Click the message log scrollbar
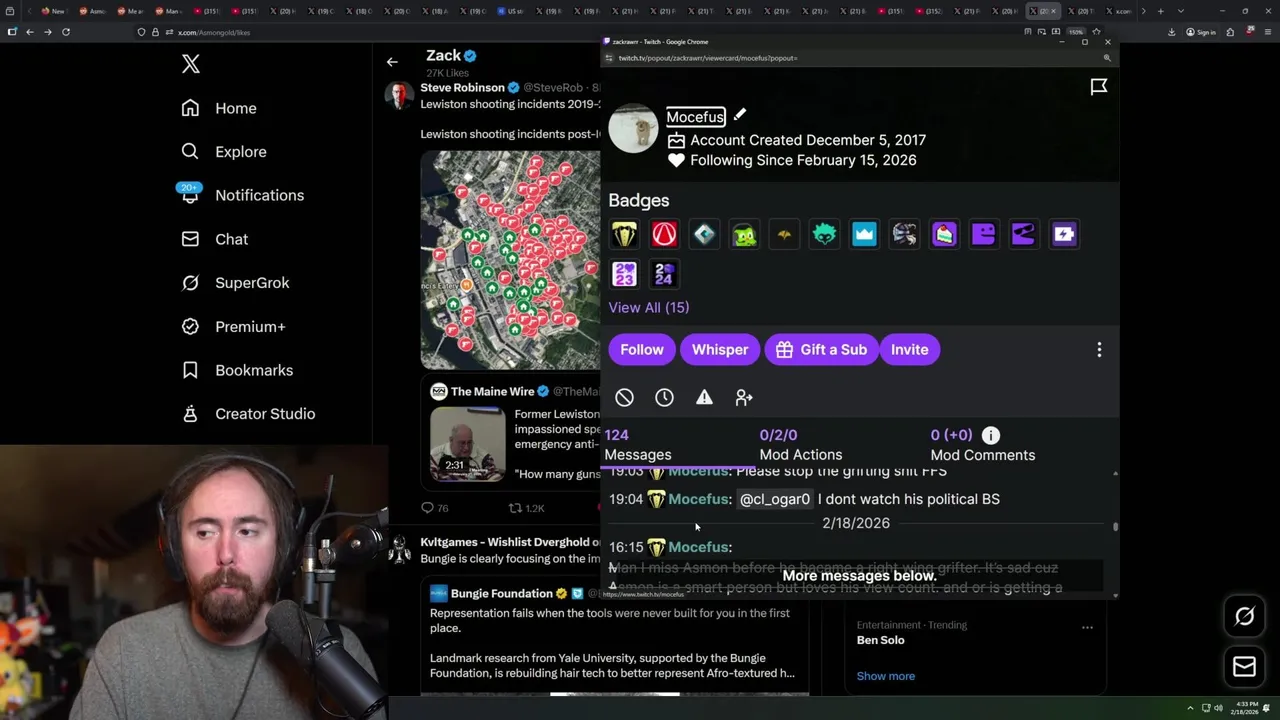The width and height of the screenshot is (1280, 720). coord(1115,527)
